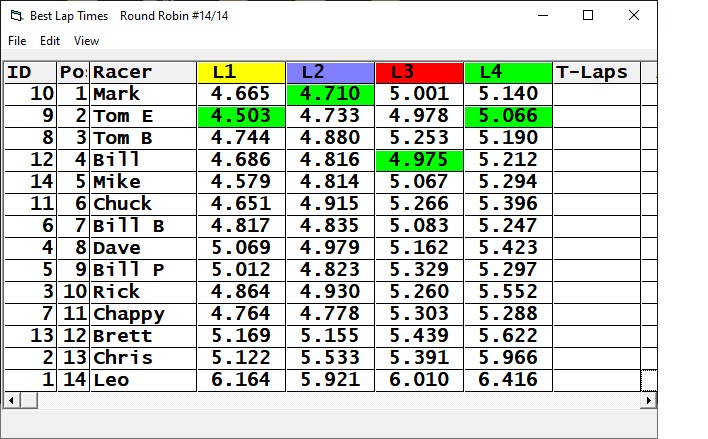Open the File menu
708x439 pixels.
(x=17, y=41)
